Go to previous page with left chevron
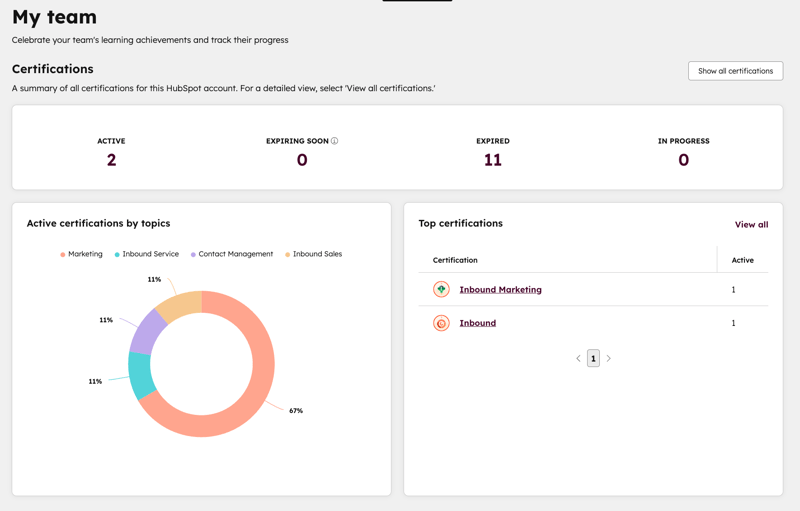Viewport: 800px width, 511px height. point(578,359)
